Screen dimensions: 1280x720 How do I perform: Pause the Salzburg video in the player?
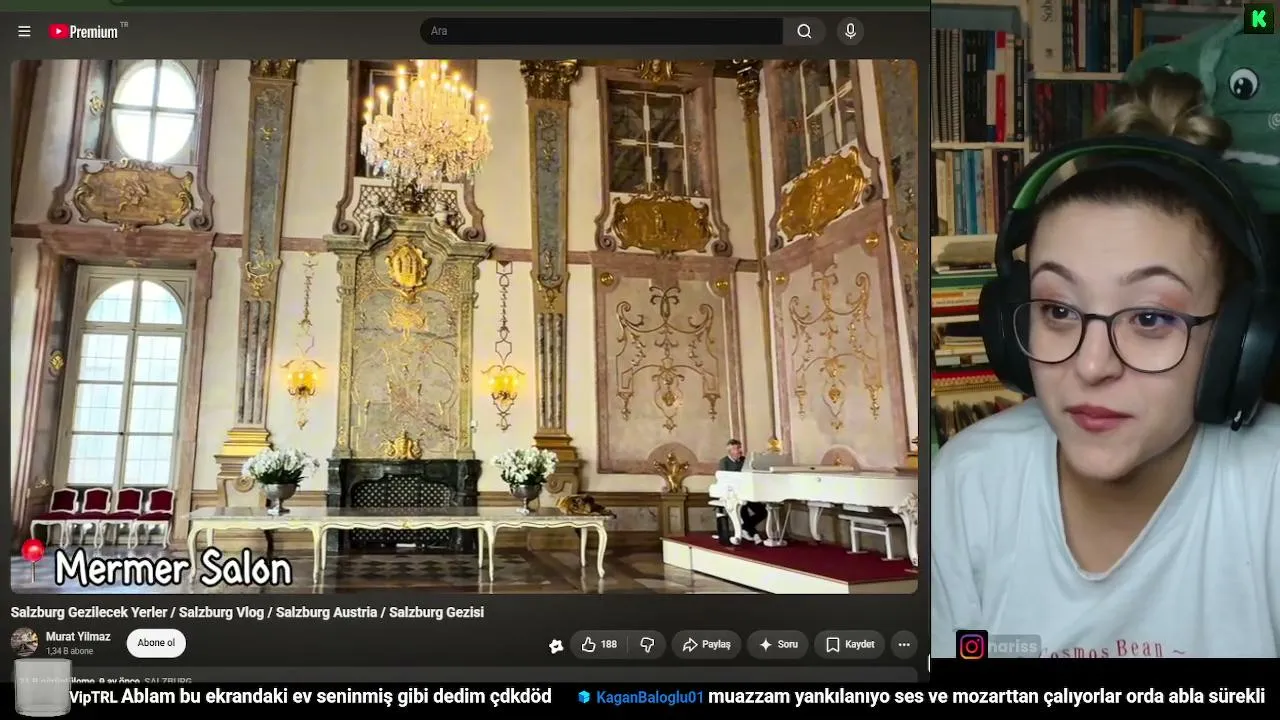click(464, 326)
